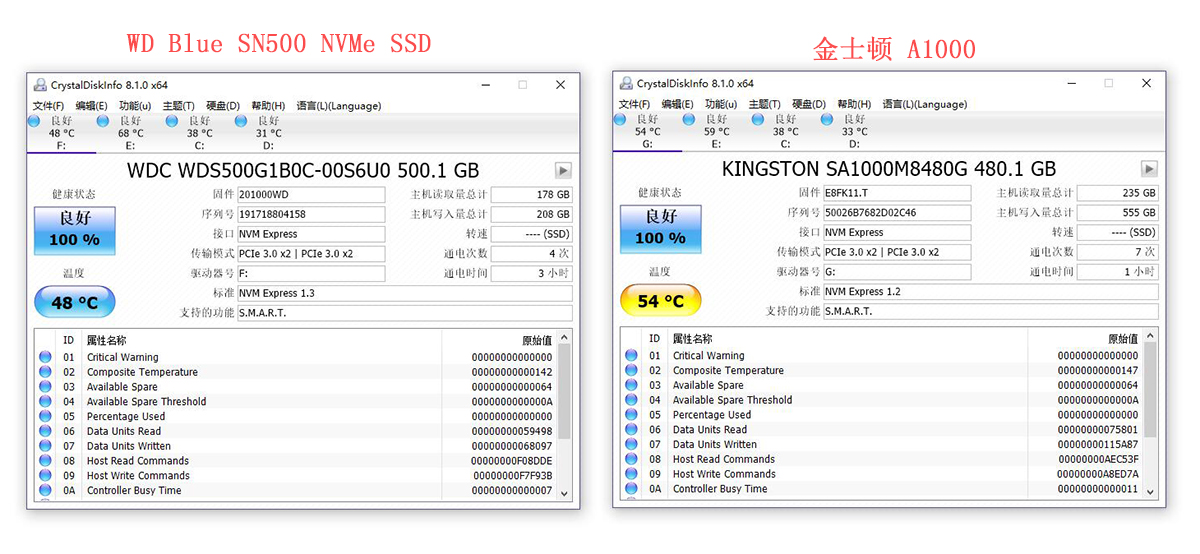
Task: Select drive D: 31 °C tab in WD window
Action: point(268,133)
